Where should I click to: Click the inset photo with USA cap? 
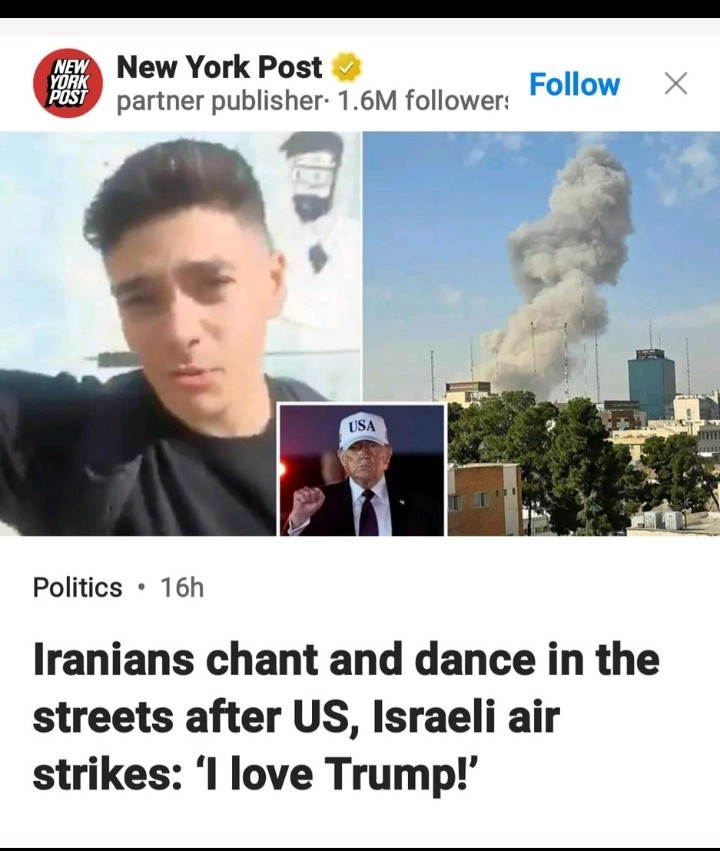pos(362,470)
